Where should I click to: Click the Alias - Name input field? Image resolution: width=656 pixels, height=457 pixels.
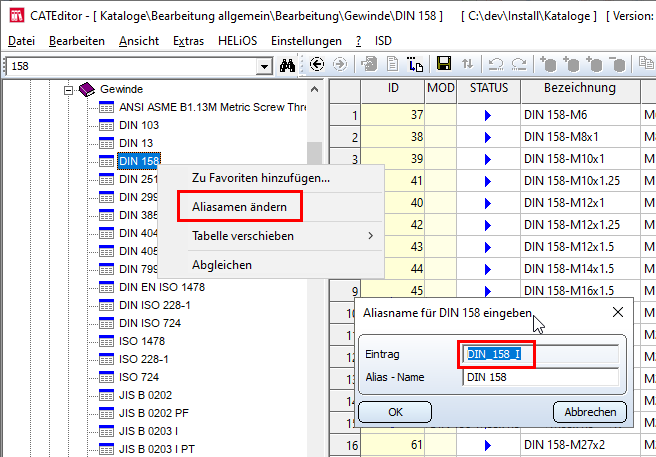540,377
